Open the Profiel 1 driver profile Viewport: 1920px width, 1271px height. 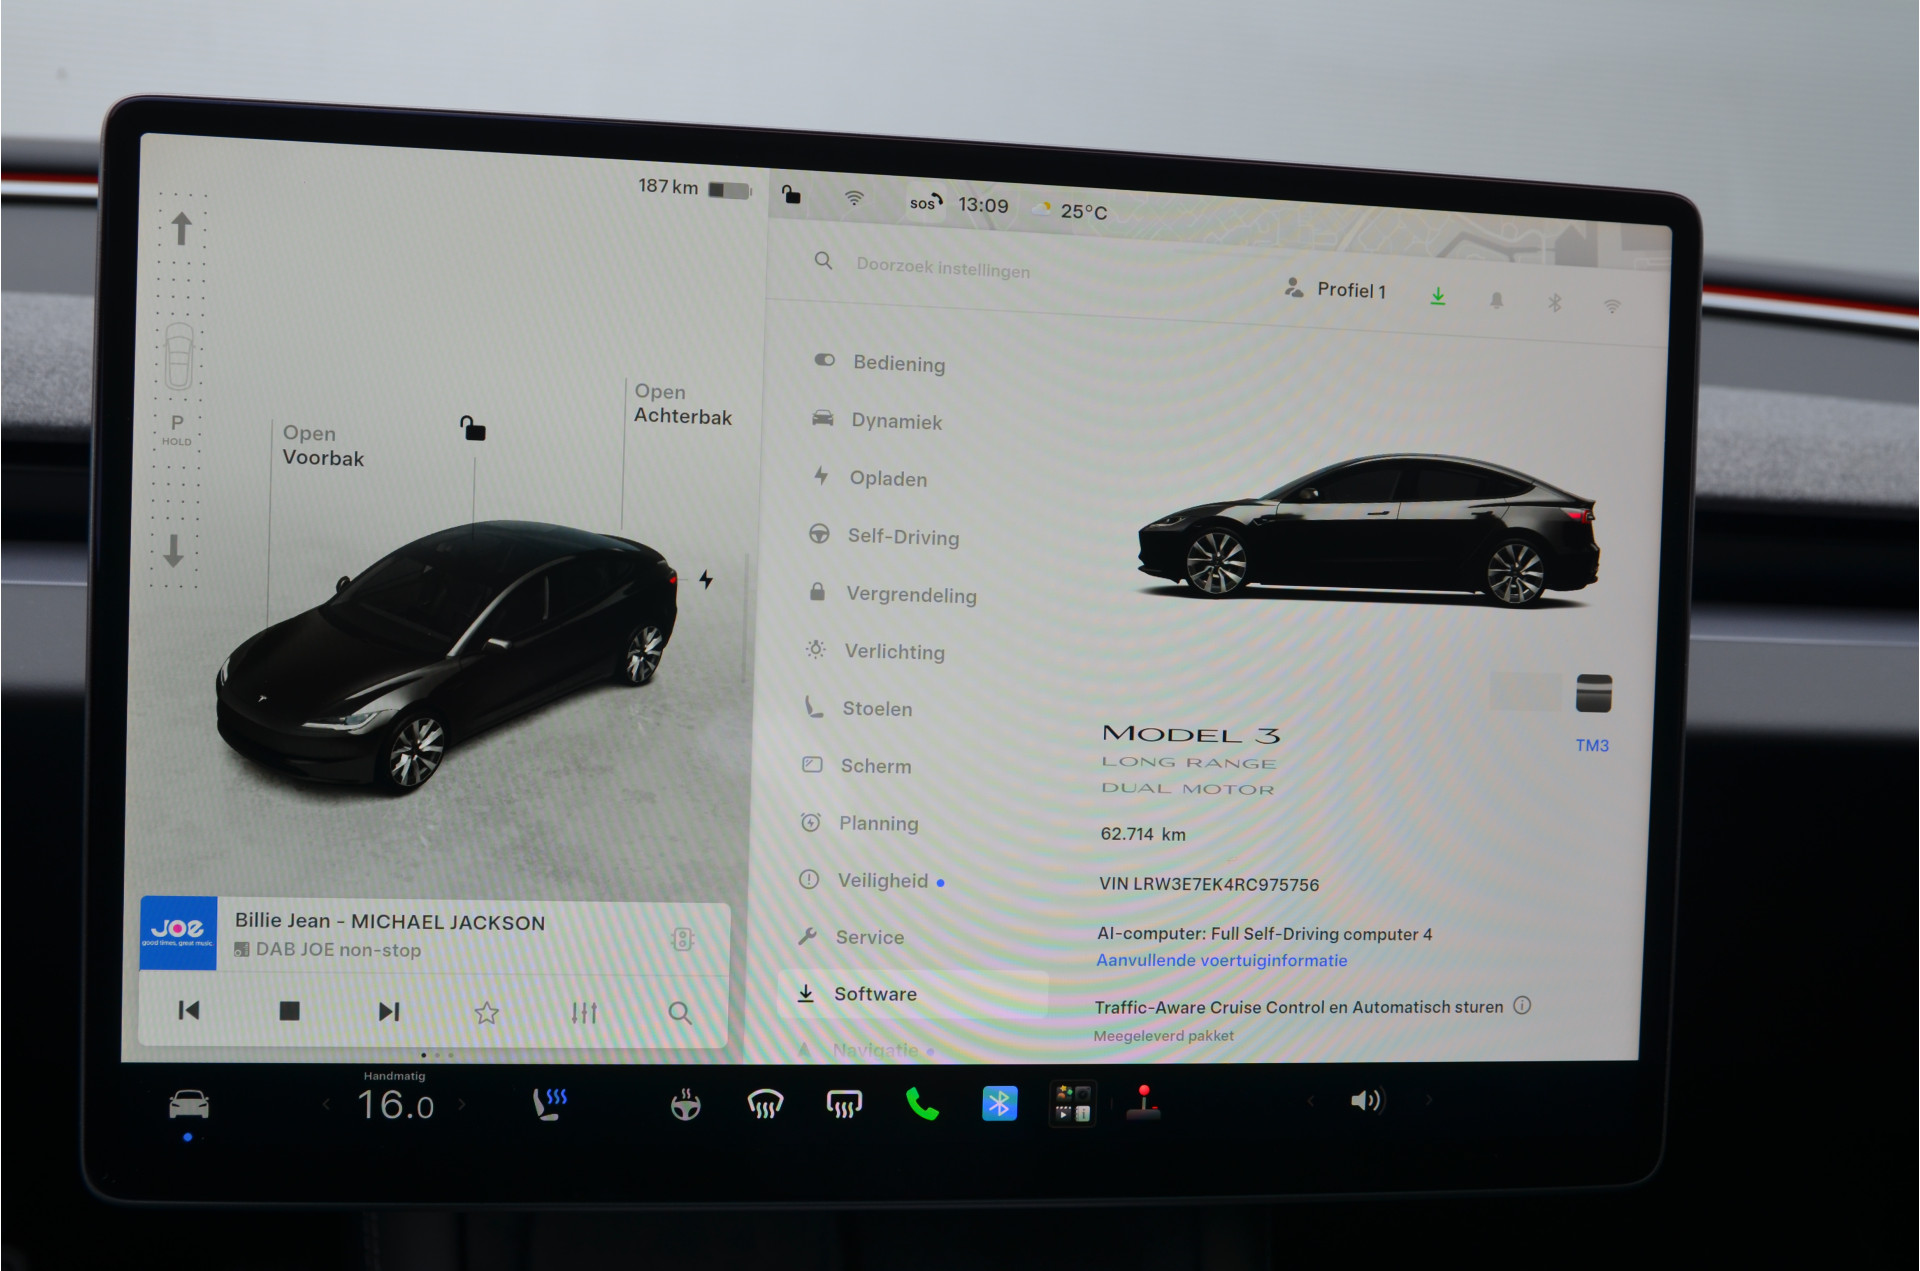[x=1336, y=290]
